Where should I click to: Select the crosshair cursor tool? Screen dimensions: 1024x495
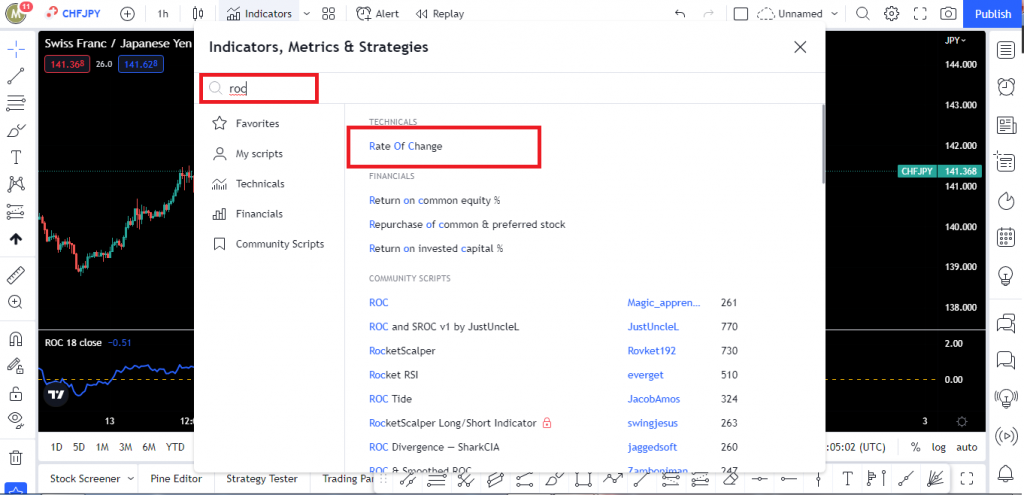click(x=16, y=49)
